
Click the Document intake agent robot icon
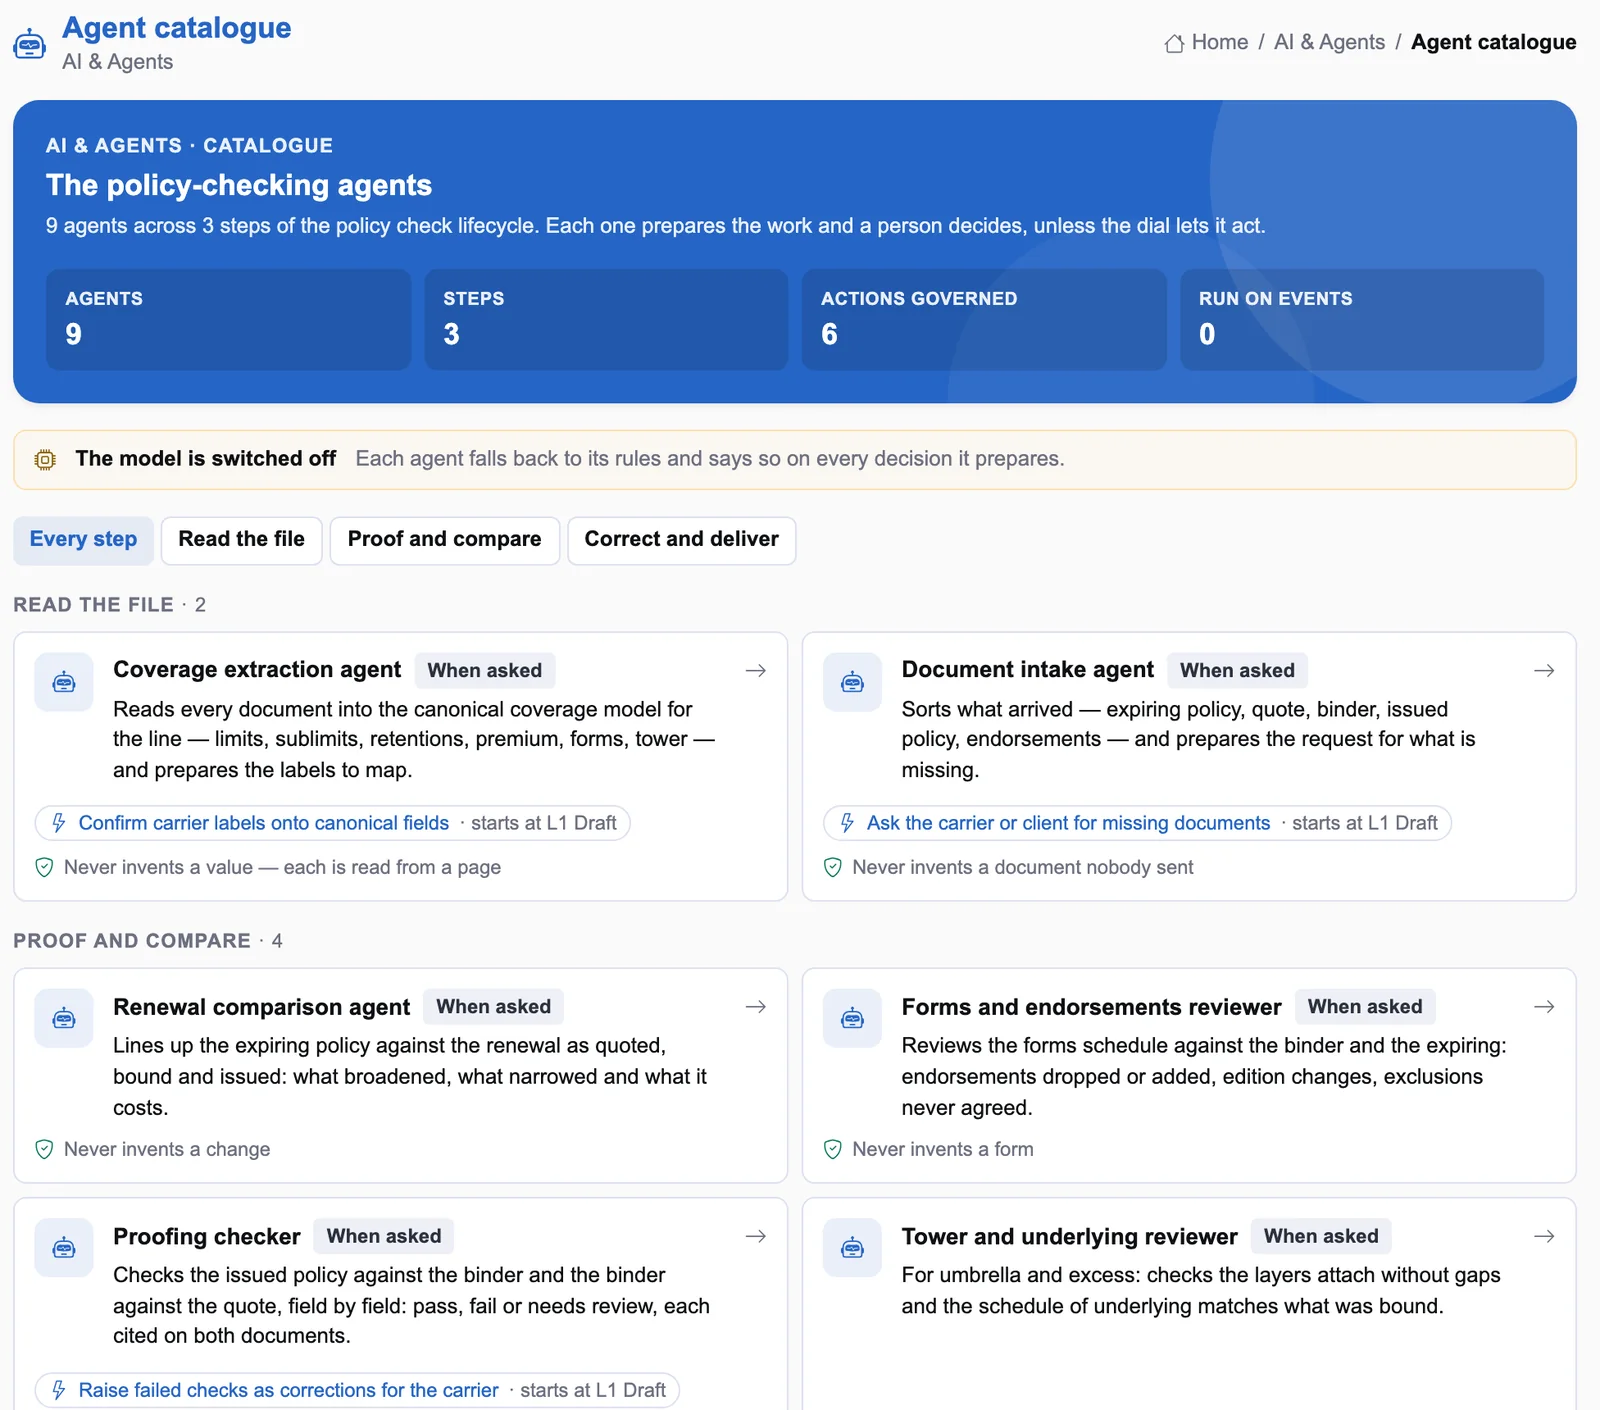point(852,683)
